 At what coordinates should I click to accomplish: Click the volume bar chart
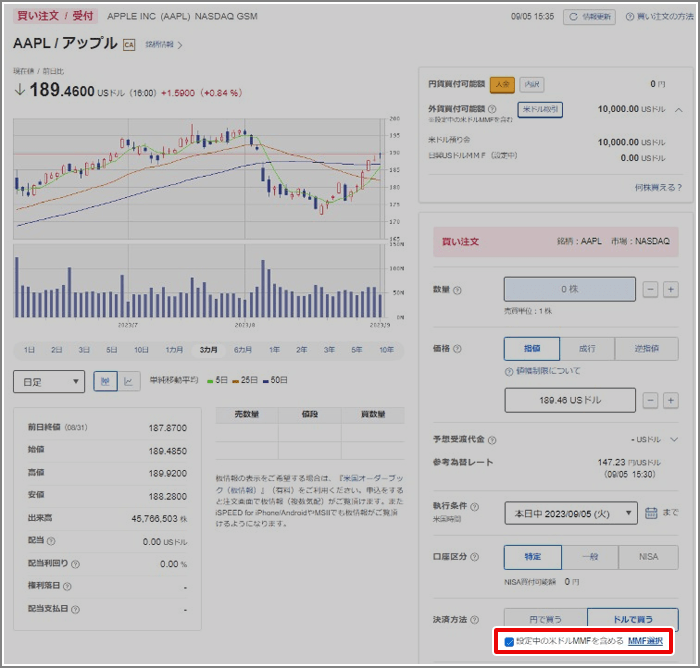point(199,281)
